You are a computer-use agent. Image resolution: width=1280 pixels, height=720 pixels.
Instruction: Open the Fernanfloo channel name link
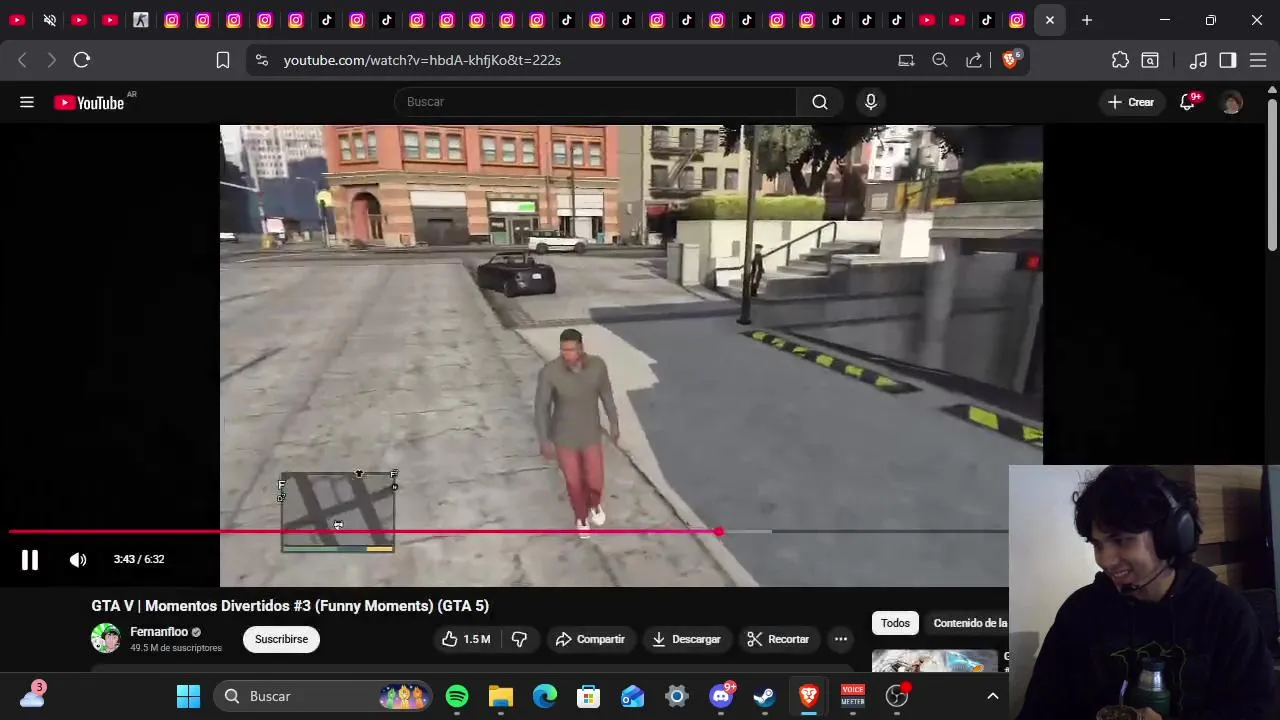[159, 632]
